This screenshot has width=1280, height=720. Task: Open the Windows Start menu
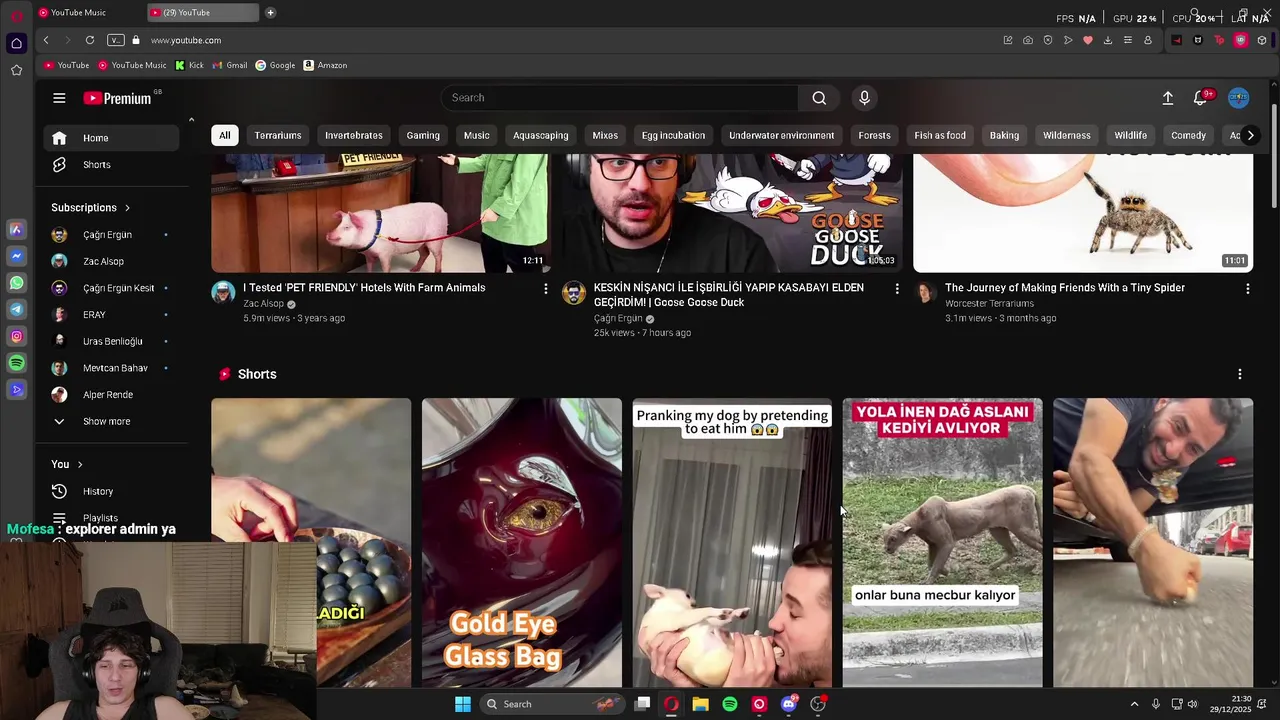463,704
